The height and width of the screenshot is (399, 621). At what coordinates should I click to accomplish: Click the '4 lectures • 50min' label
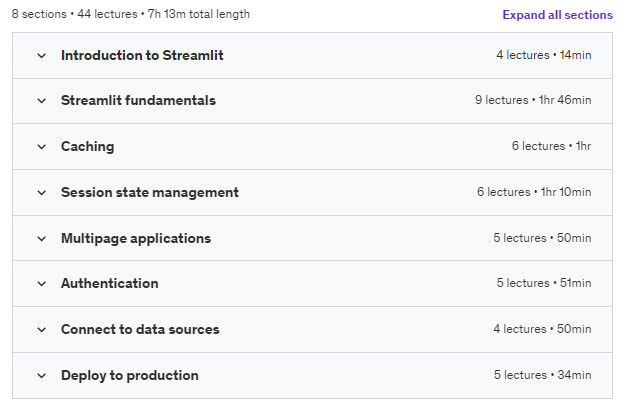(542, 329)
